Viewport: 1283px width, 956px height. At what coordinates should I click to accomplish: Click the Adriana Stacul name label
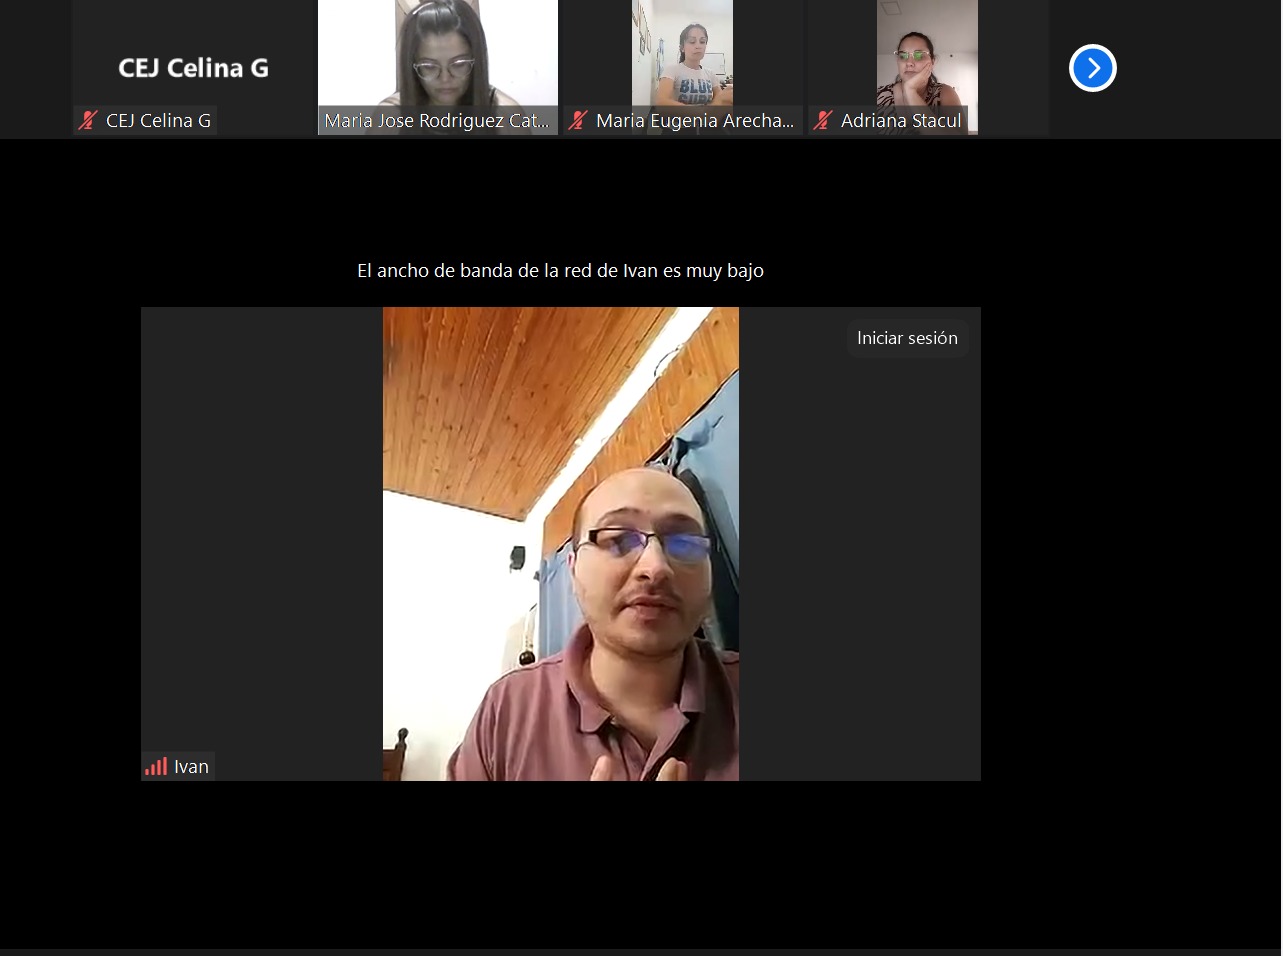[900, 121]
